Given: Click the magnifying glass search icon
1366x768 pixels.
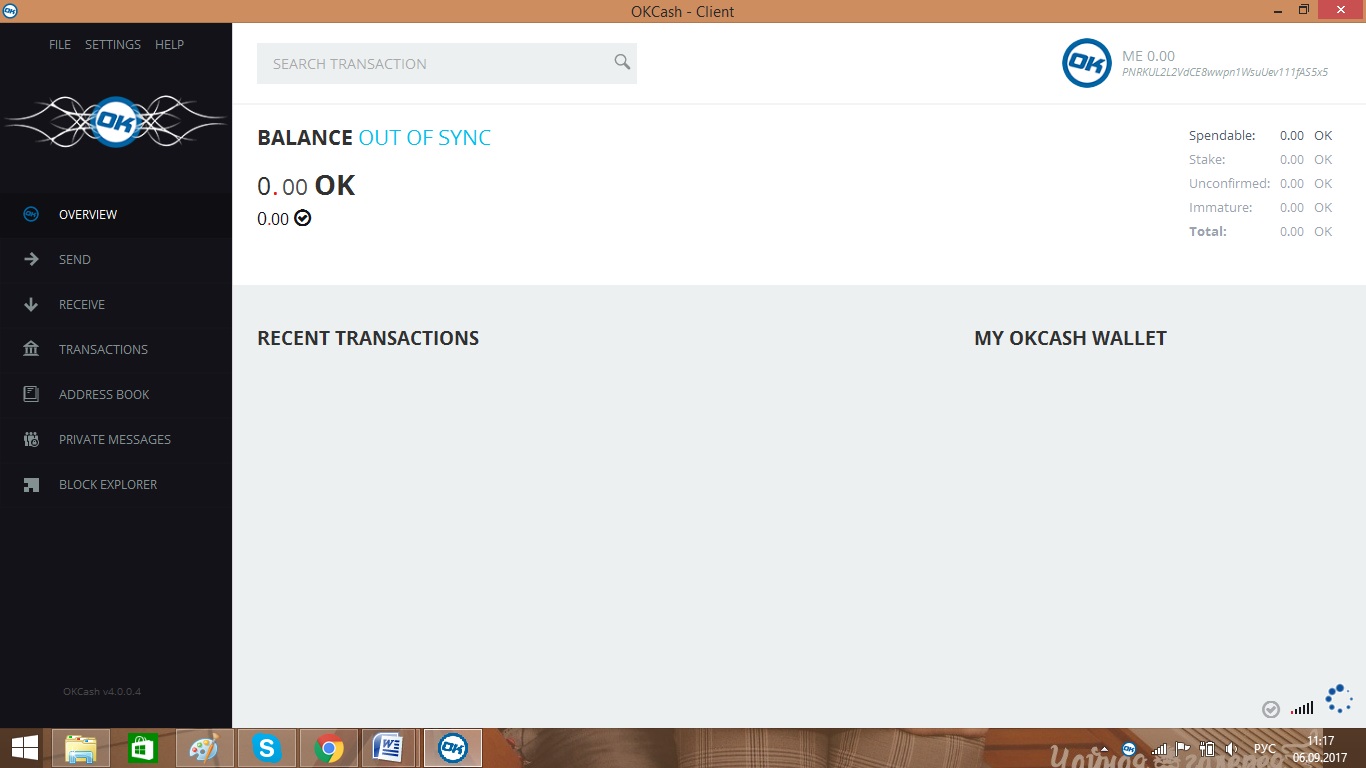Looking at the screenshot, I should [622, 62].
